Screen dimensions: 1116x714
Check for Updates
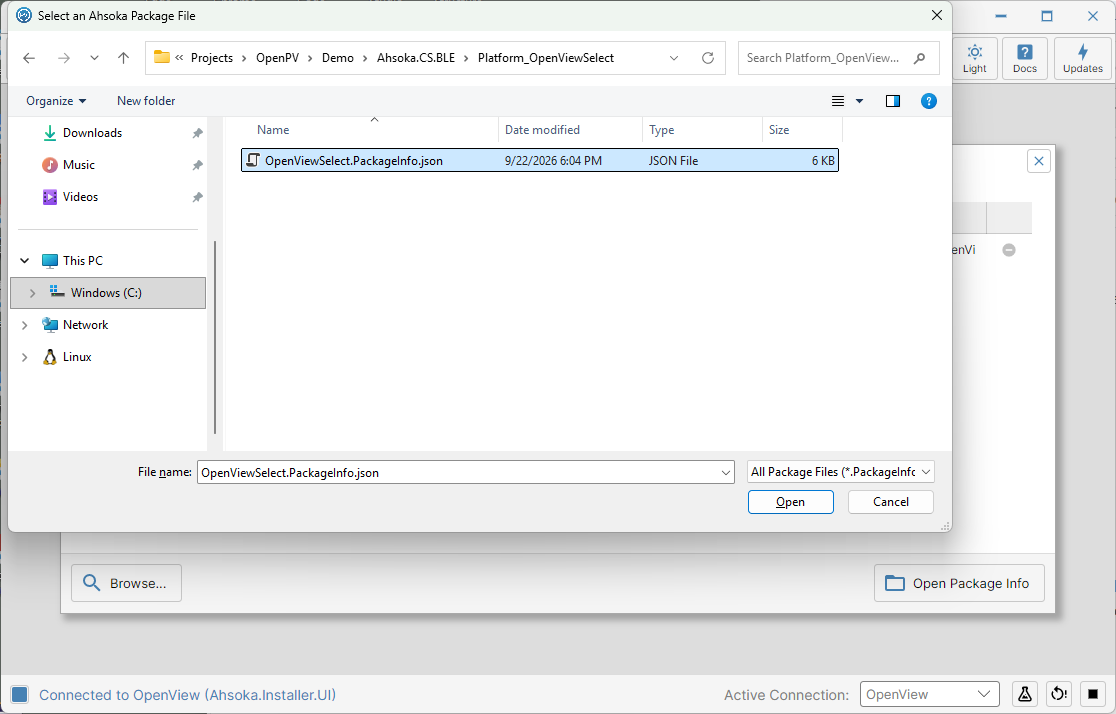coord(1083,58)
